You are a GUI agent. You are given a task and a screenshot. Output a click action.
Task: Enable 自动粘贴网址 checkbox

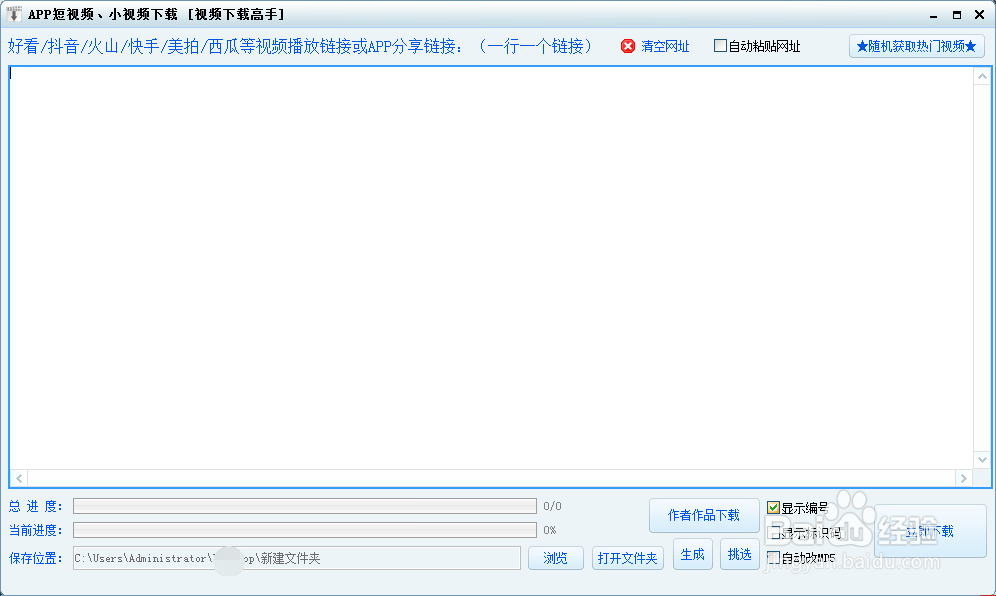click(720, 46)
